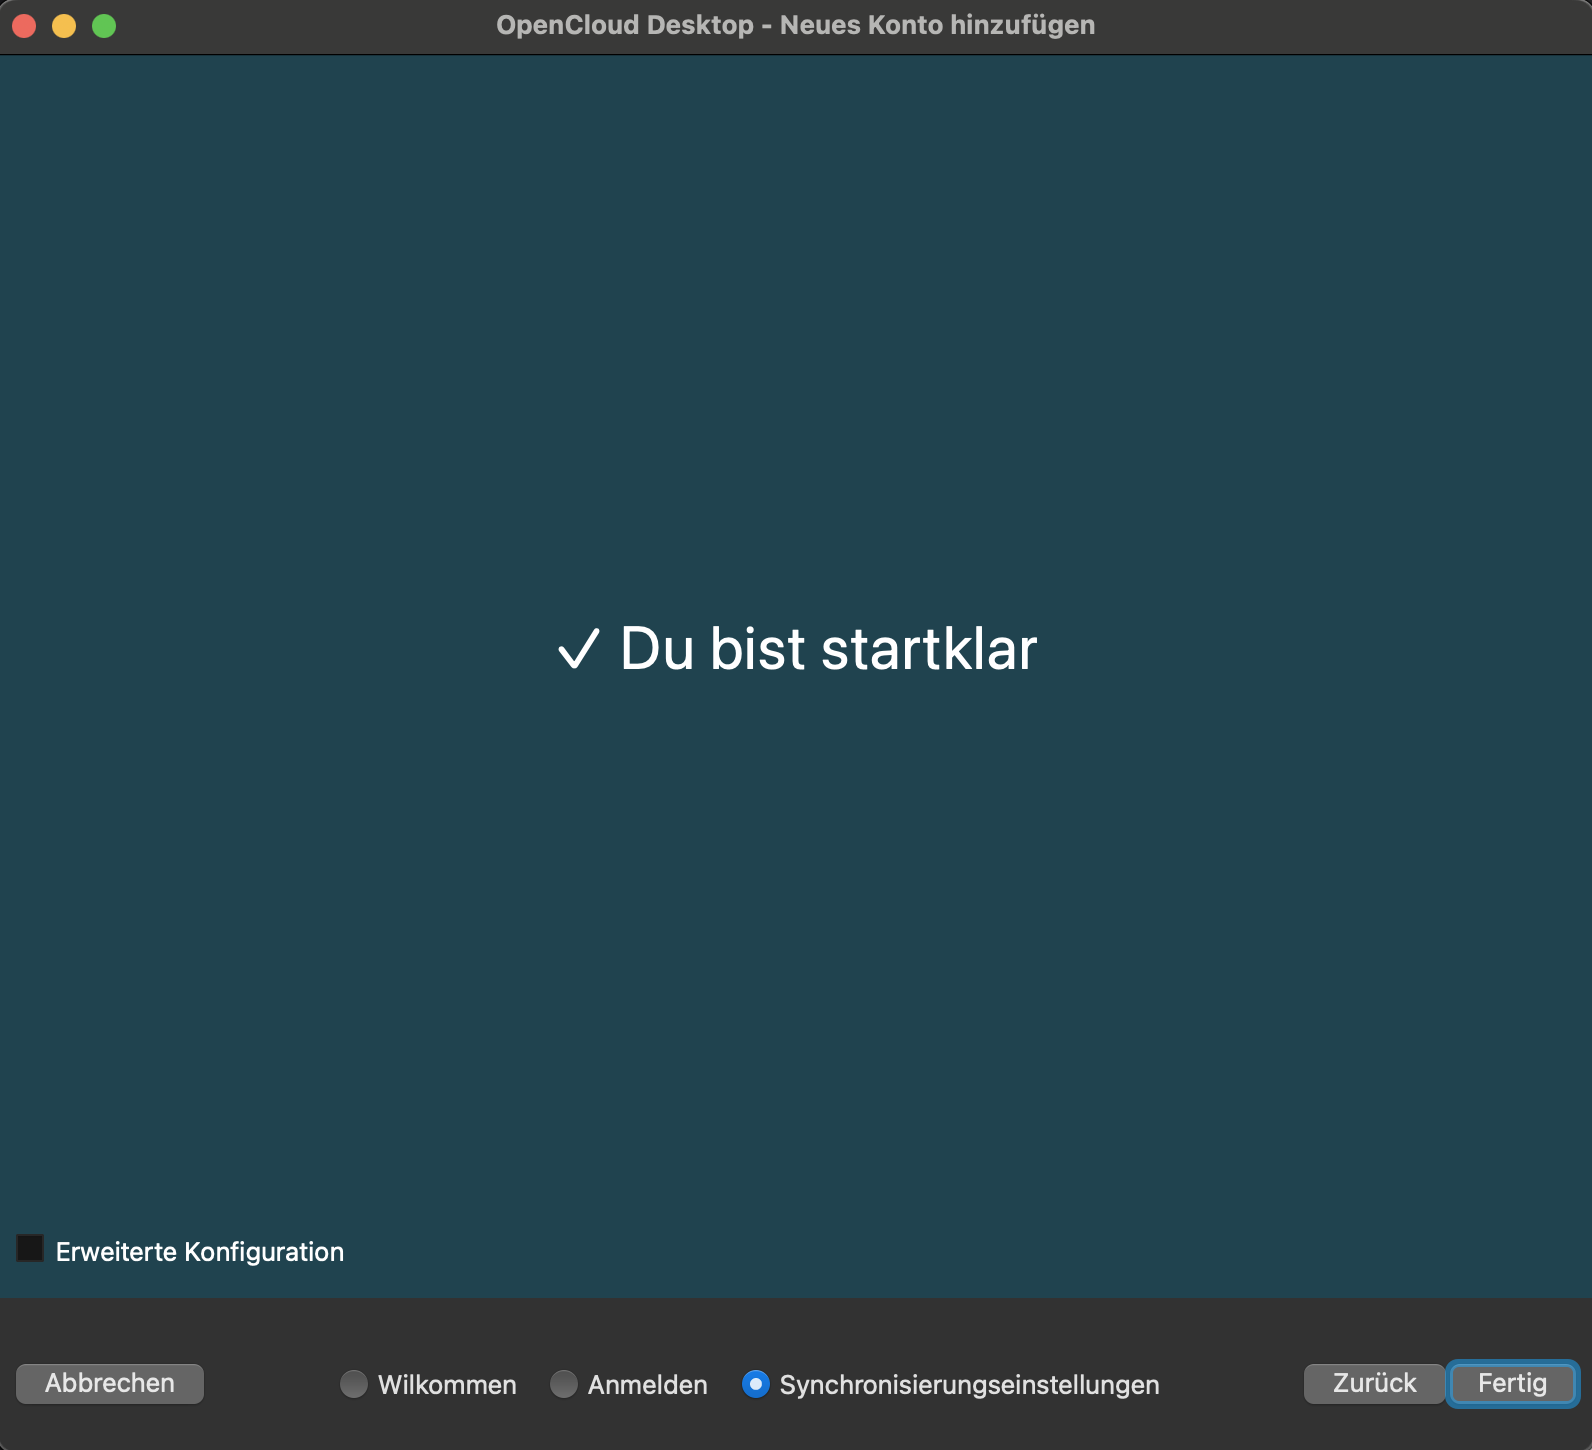1592x1450 pixels.
Task: Finish setup with the Fertig button
Action: click(1512, 1384)
